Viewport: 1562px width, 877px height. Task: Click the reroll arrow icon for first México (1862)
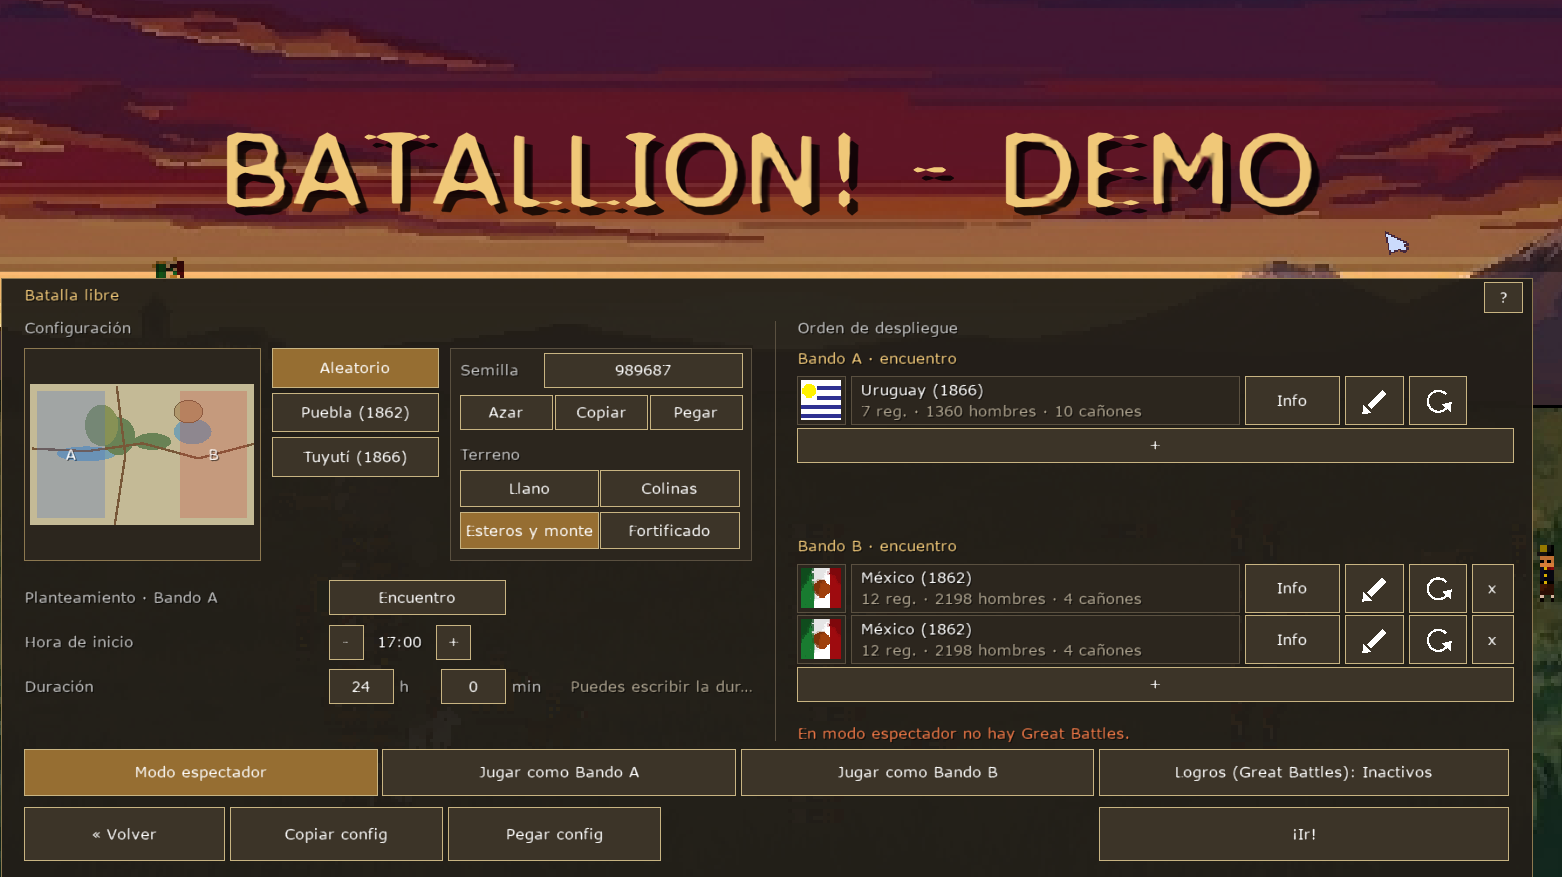(1438, 589)
